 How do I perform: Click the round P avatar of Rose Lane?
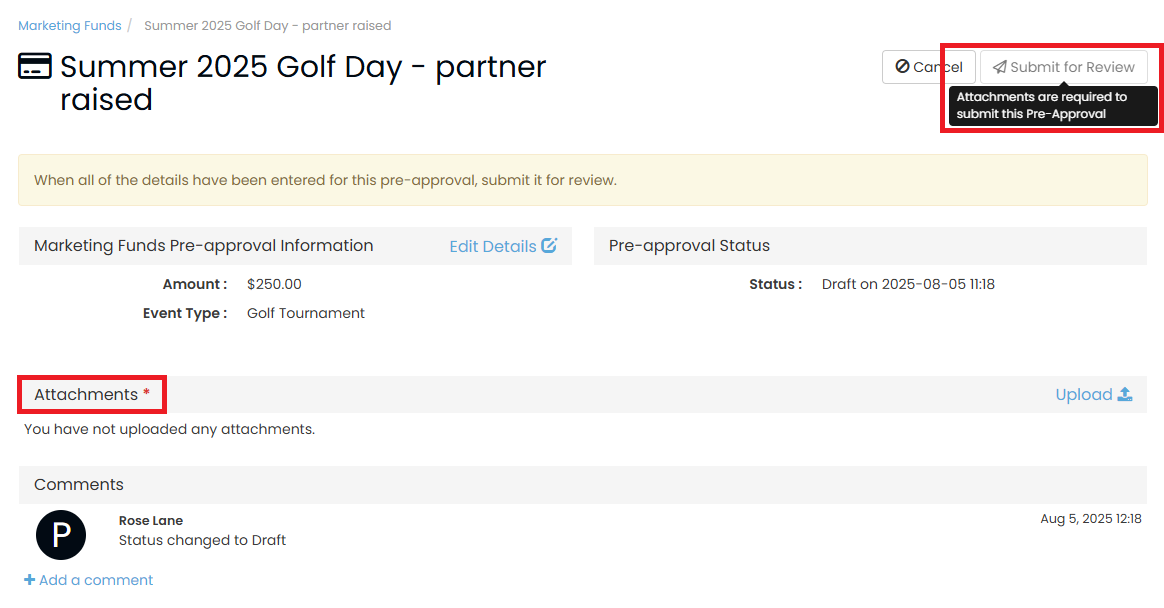61,535
